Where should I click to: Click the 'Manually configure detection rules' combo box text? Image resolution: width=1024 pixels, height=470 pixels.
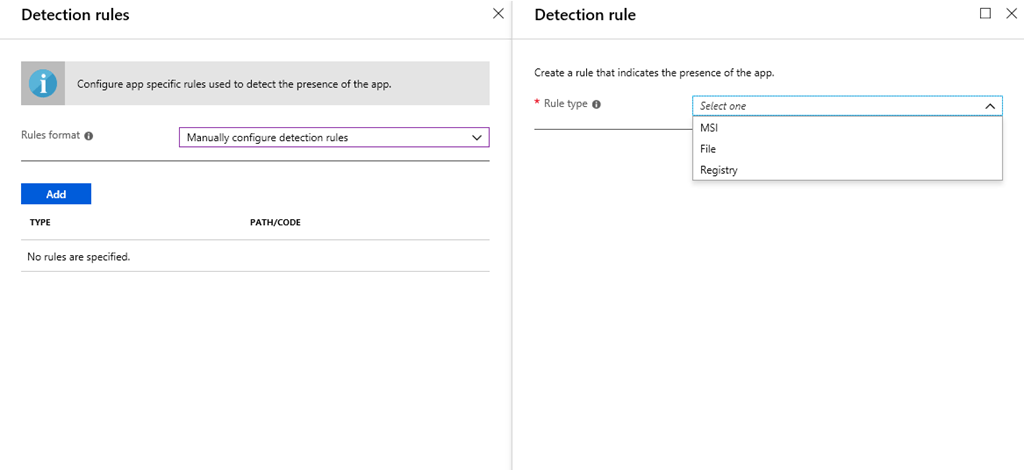pyautogui.click(x=267, y=138)
